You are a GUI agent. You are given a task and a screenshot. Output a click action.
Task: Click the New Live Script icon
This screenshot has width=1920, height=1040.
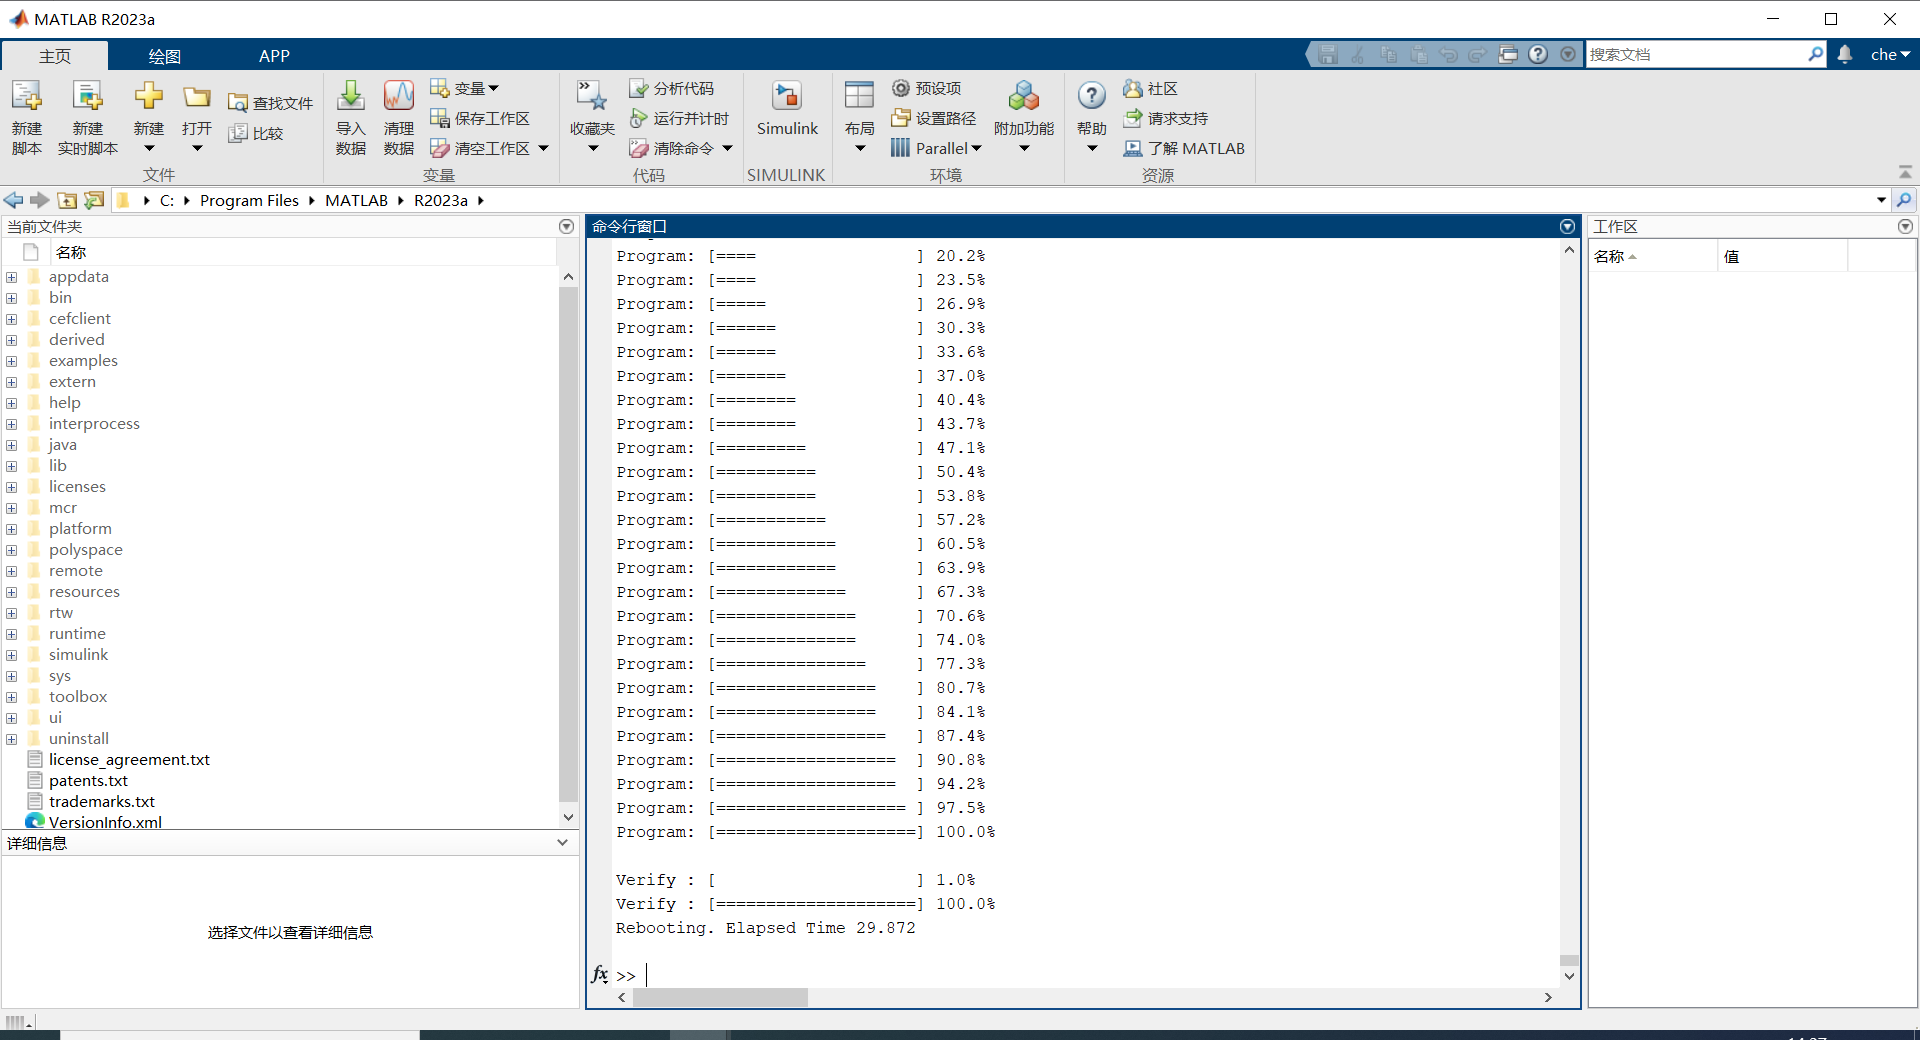coord(88,98)
